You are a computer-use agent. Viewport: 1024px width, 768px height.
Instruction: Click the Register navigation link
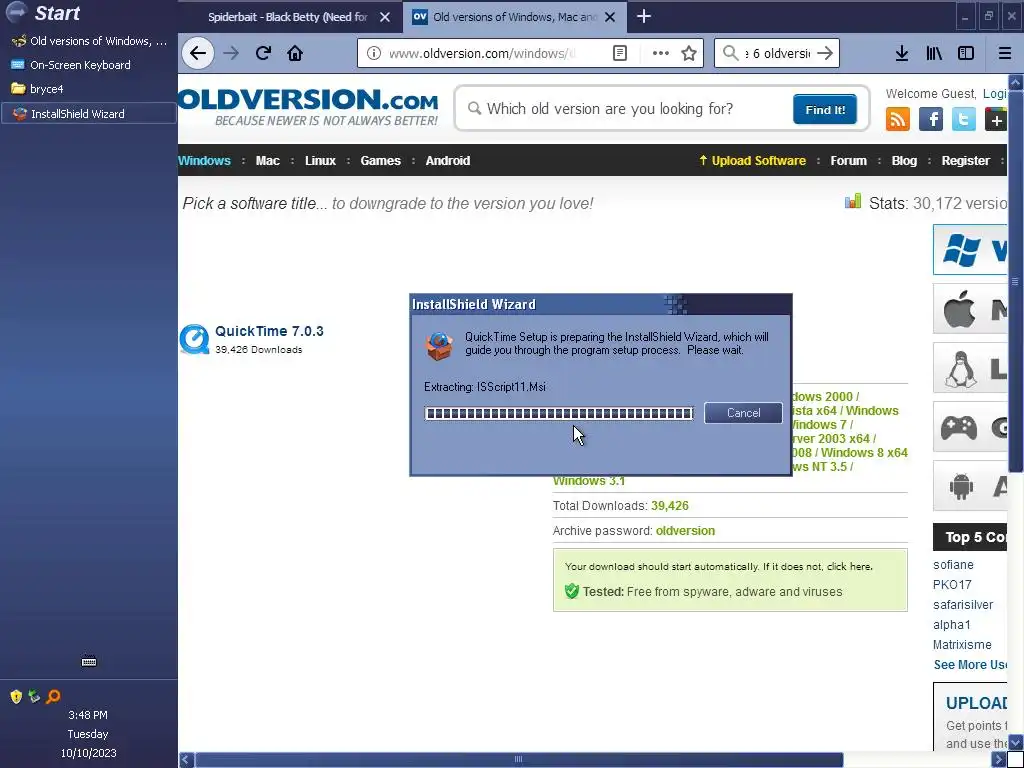click(965, 161)
